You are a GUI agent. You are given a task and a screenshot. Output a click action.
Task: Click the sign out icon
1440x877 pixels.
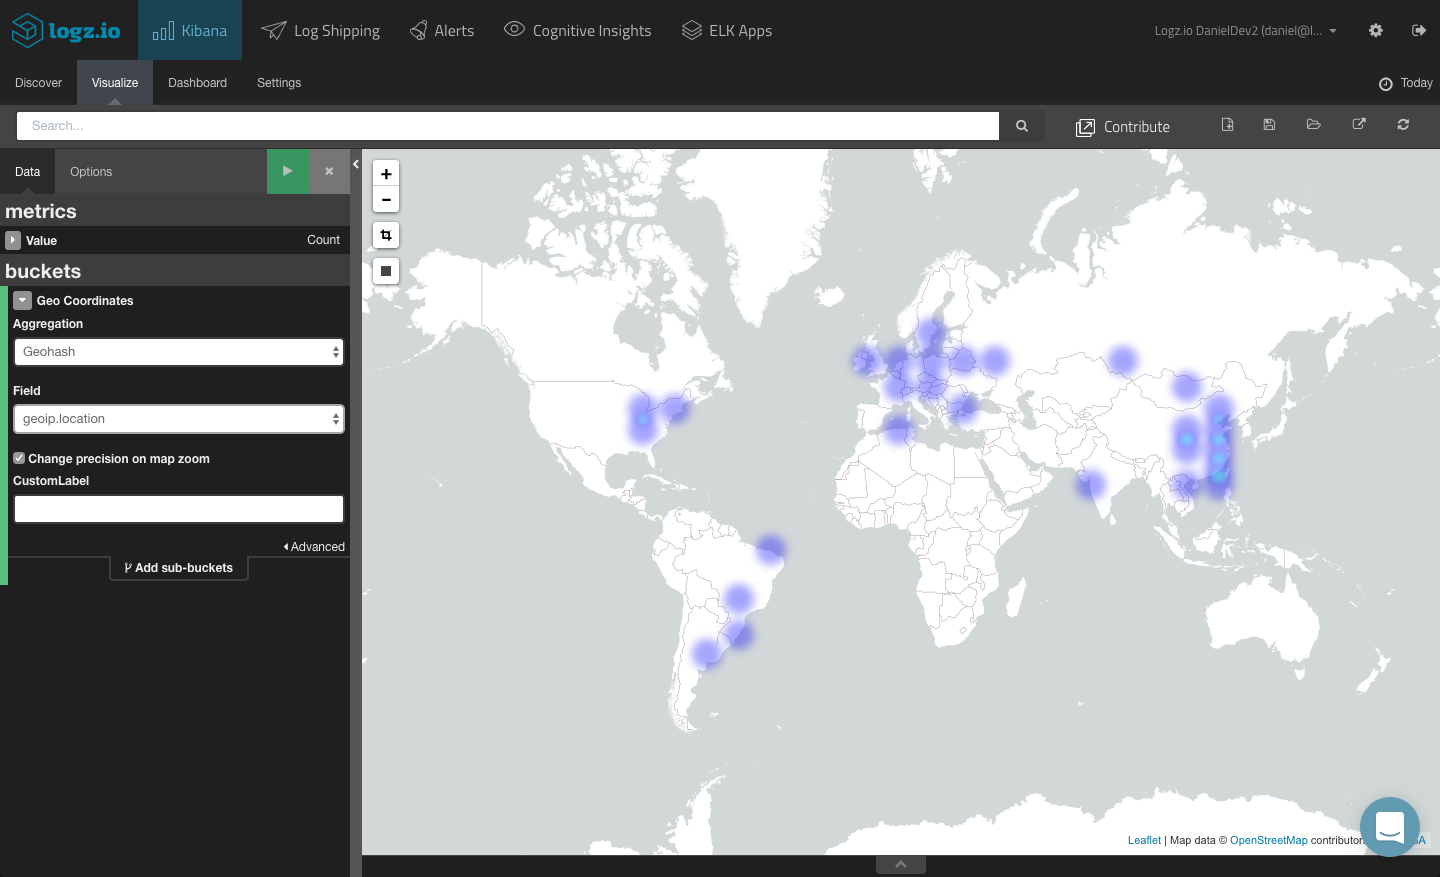coord(1418,30)
